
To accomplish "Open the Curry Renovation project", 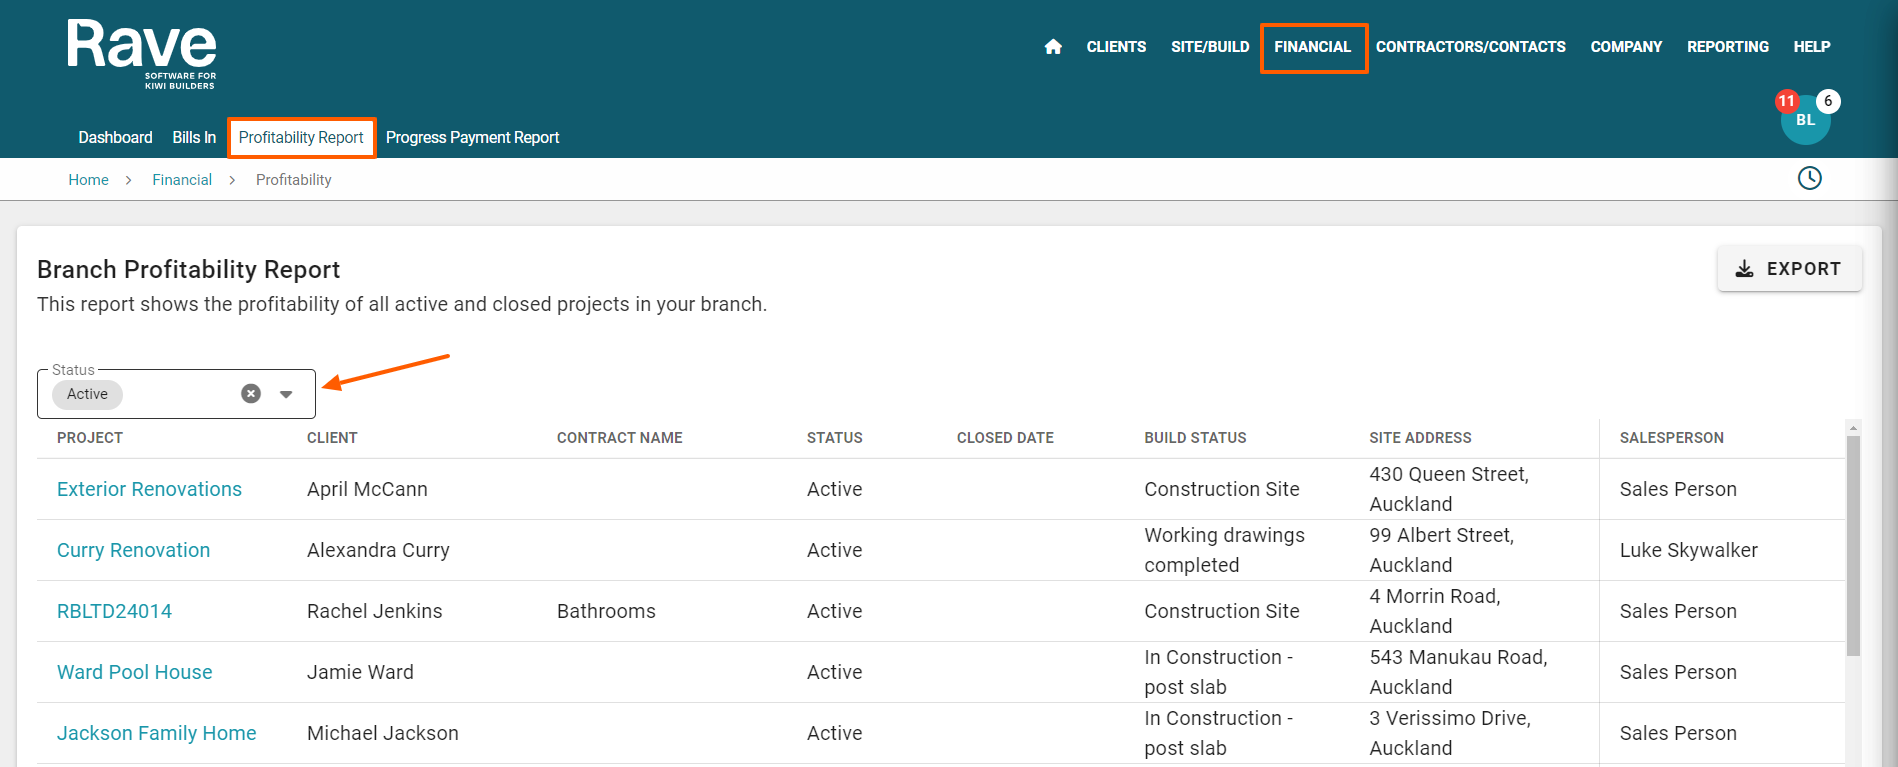I will (133, 550).
